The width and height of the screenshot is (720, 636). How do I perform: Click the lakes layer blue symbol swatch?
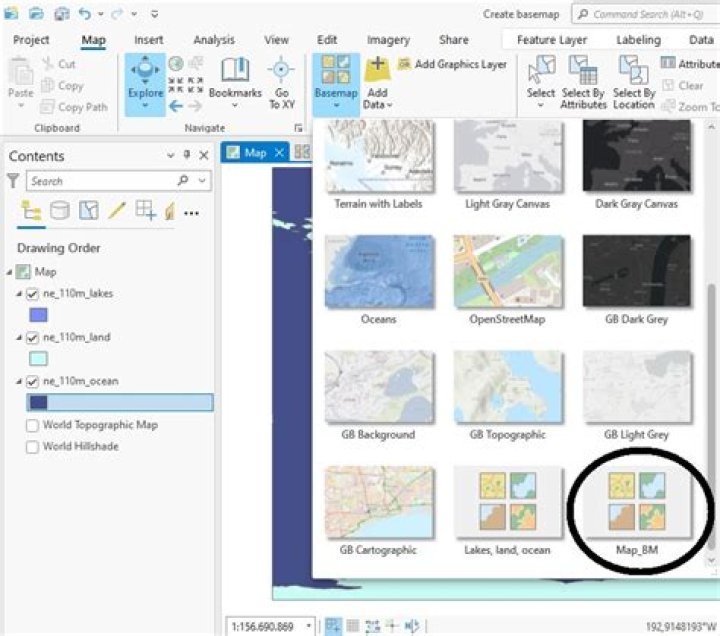point(38,315)
